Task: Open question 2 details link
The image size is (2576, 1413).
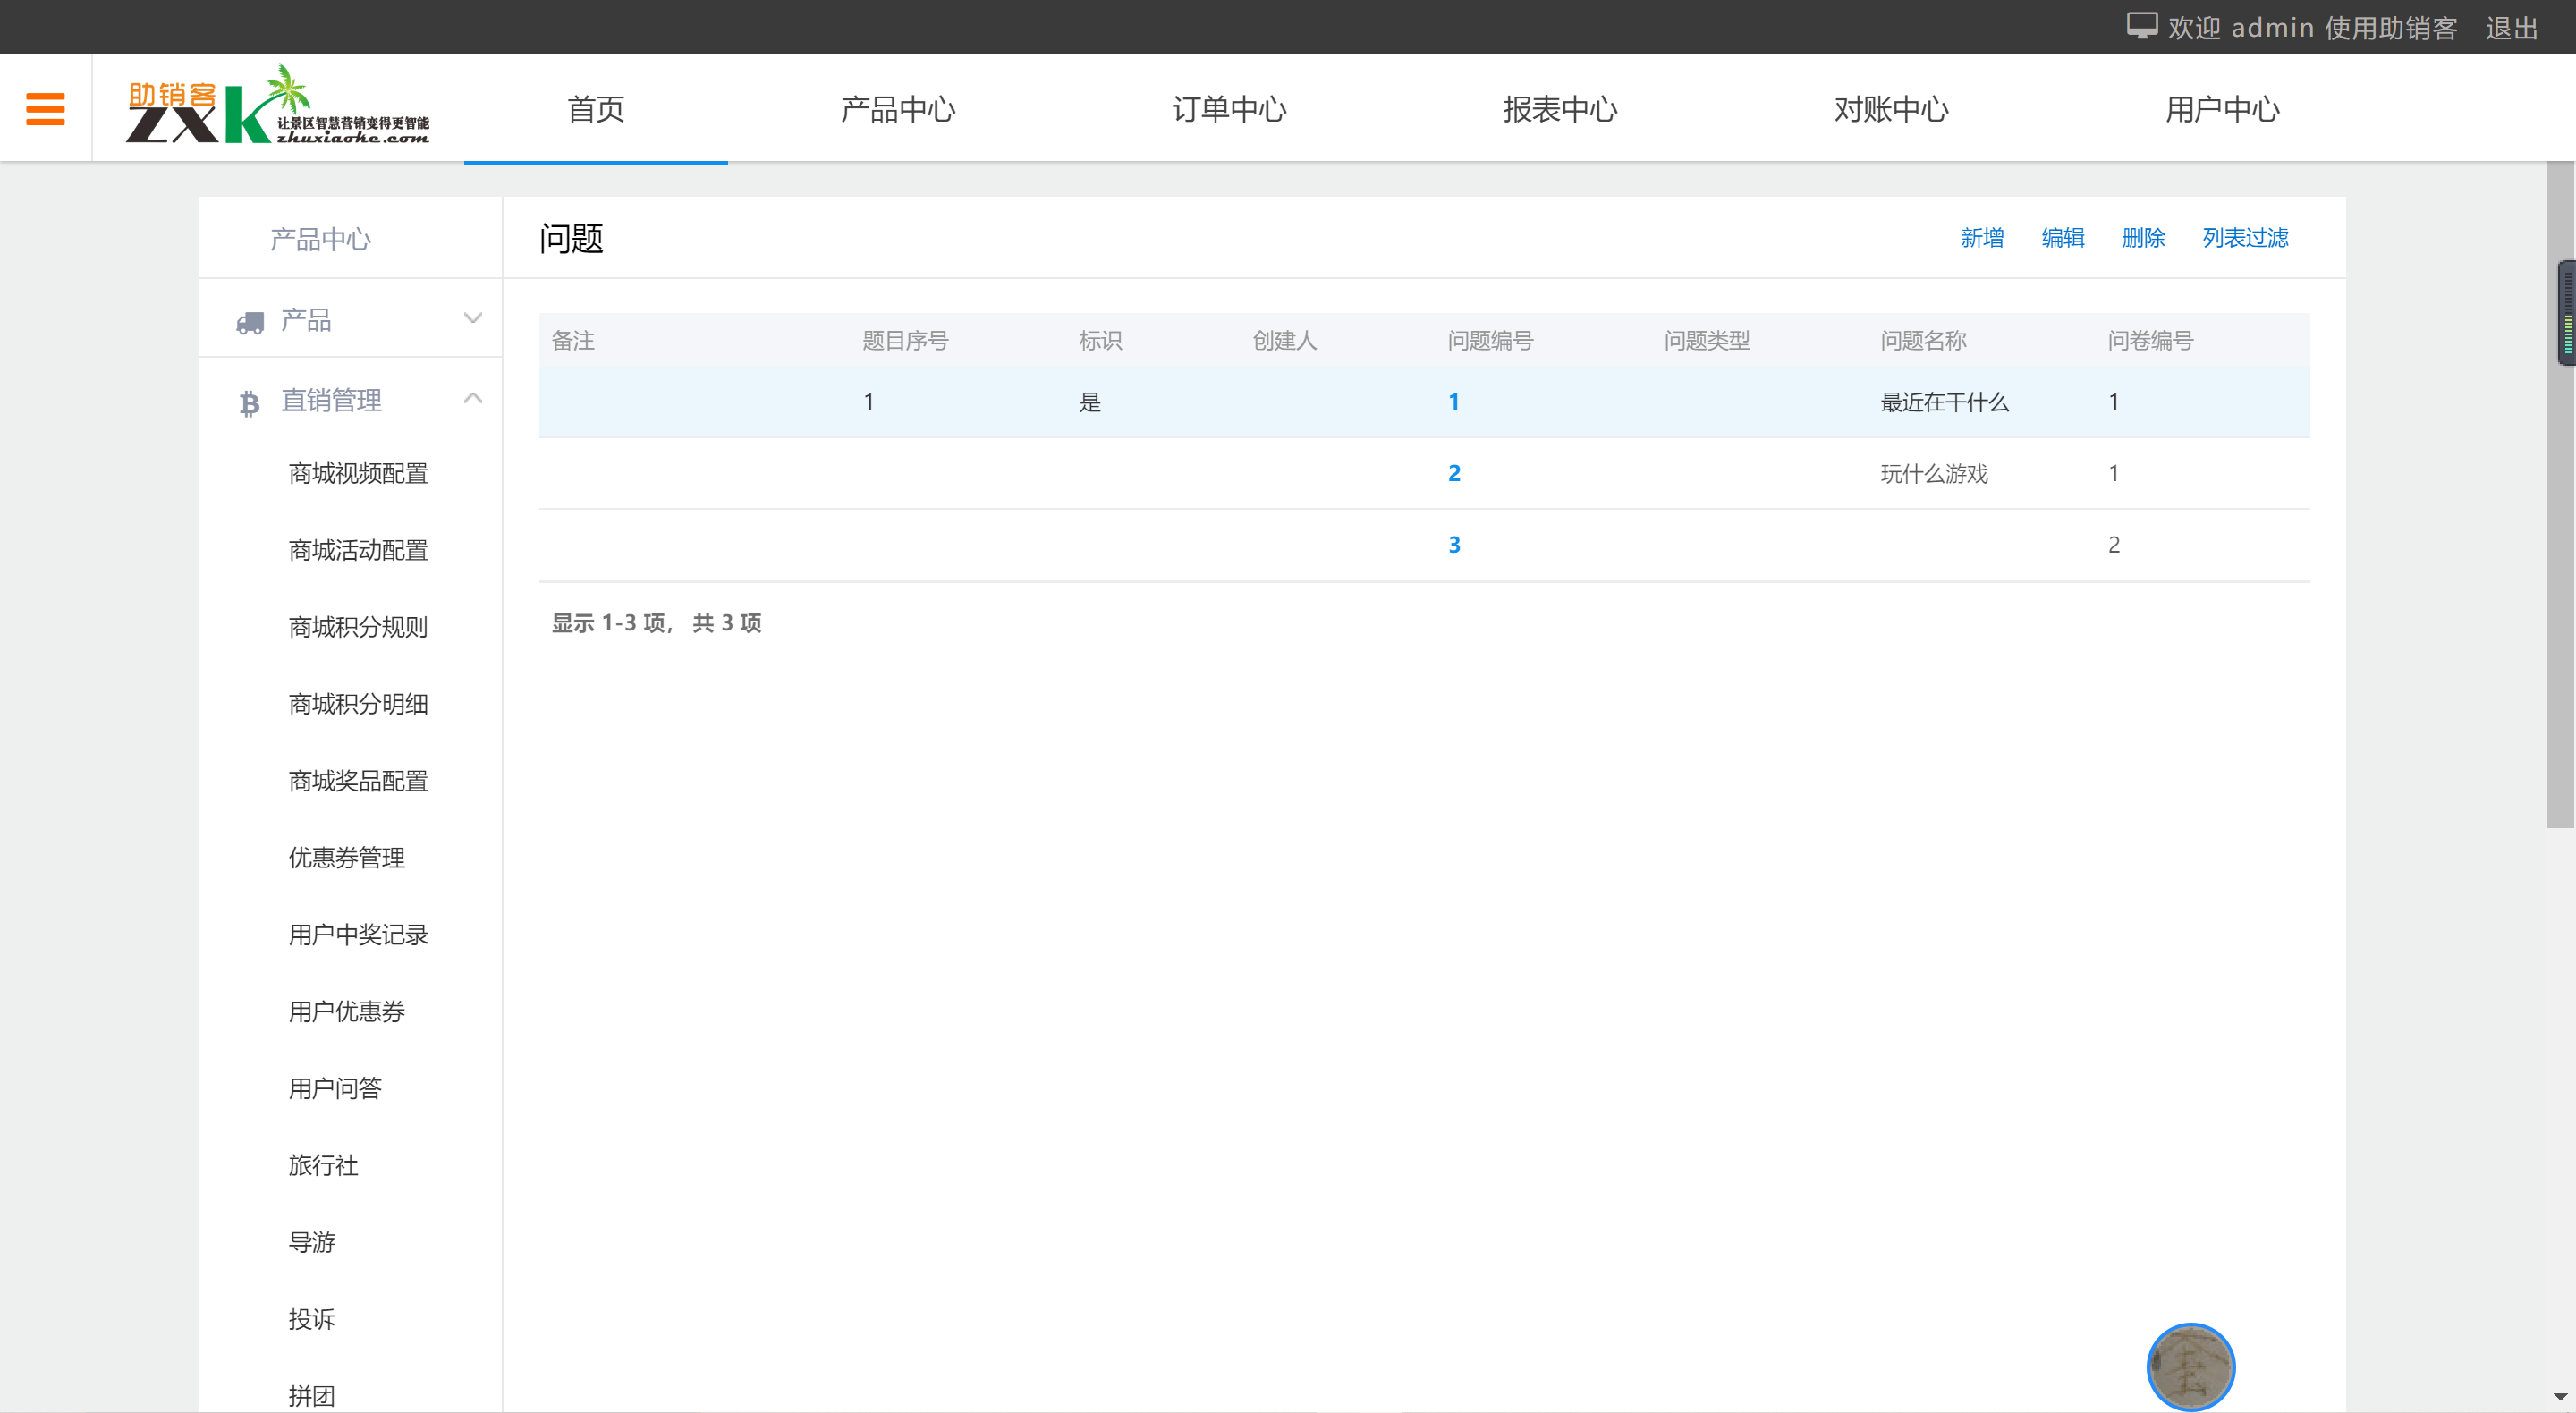Action: (x=1455, y=472)
